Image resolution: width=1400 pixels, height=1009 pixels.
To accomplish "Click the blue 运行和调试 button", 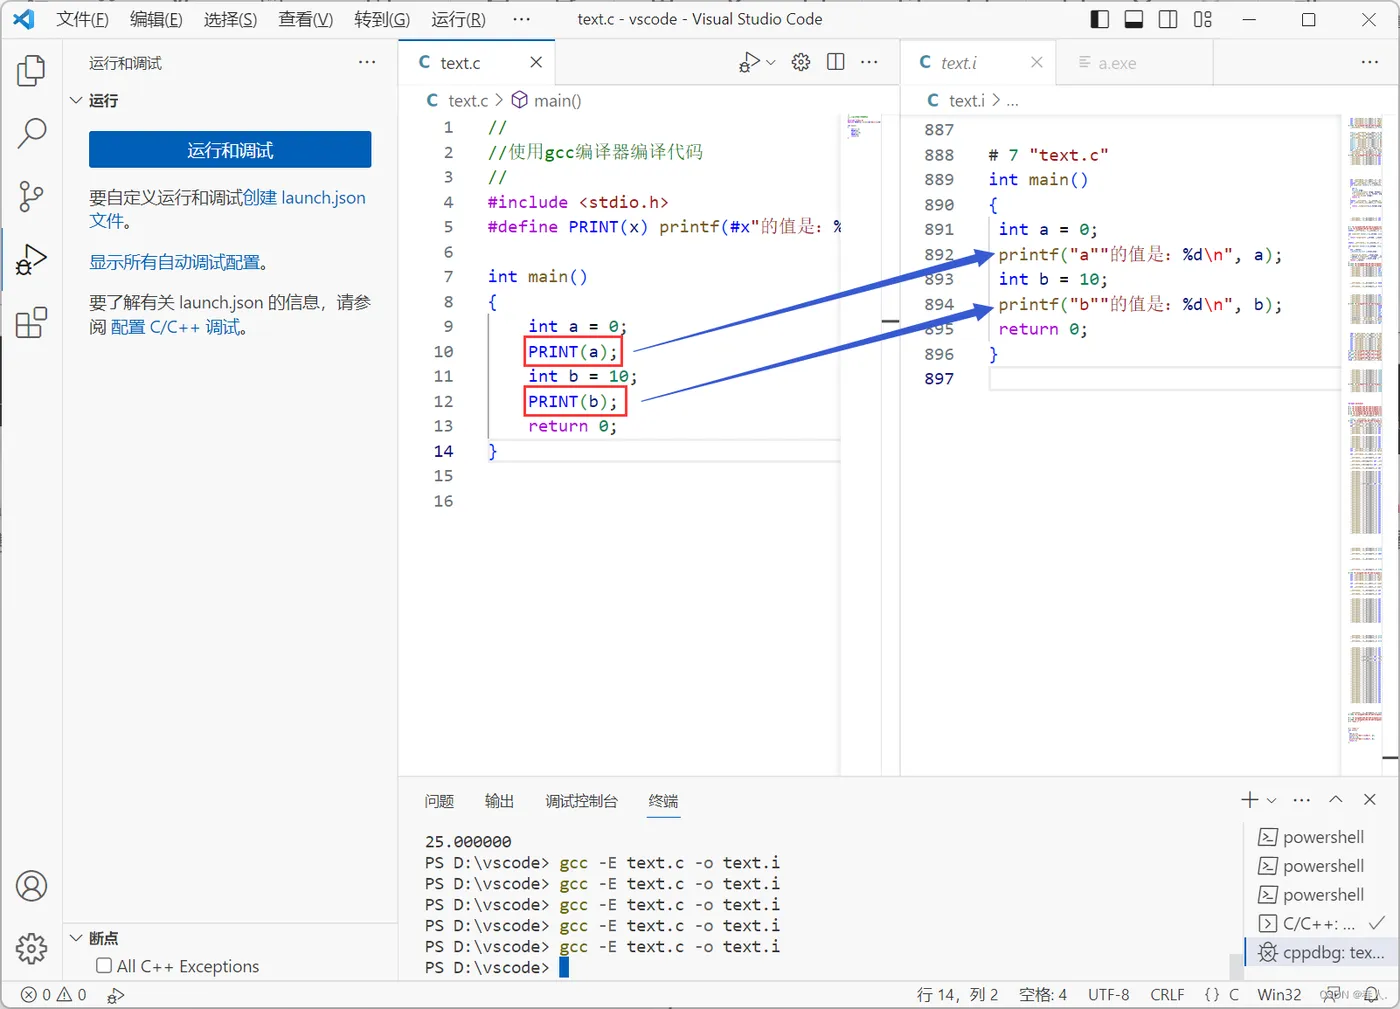I will click(230, 150).
